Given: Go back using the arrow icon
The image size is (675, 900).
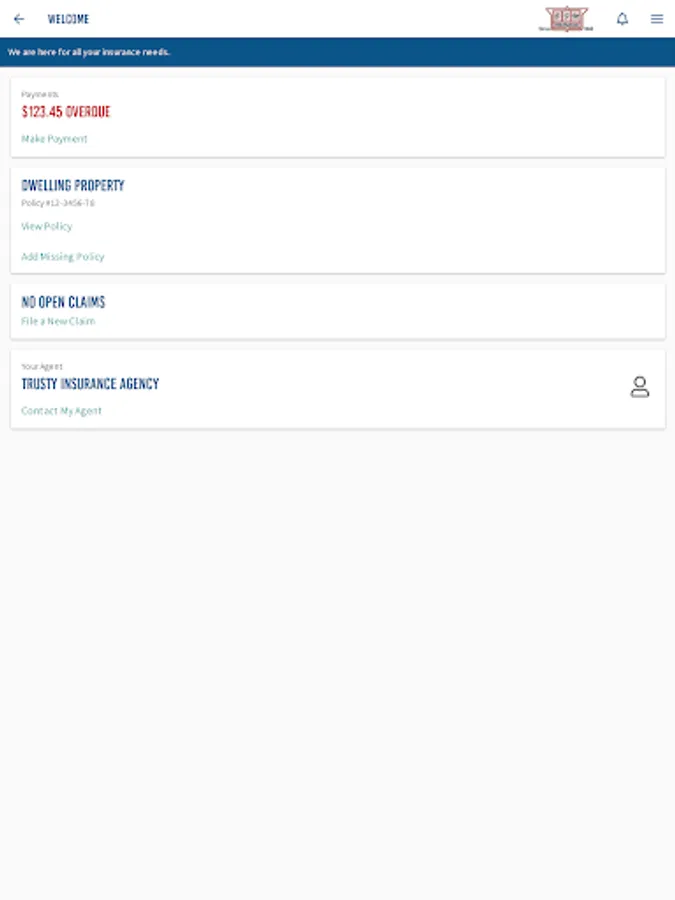Looking at the screenshot, I should click(x=19, y=19).
